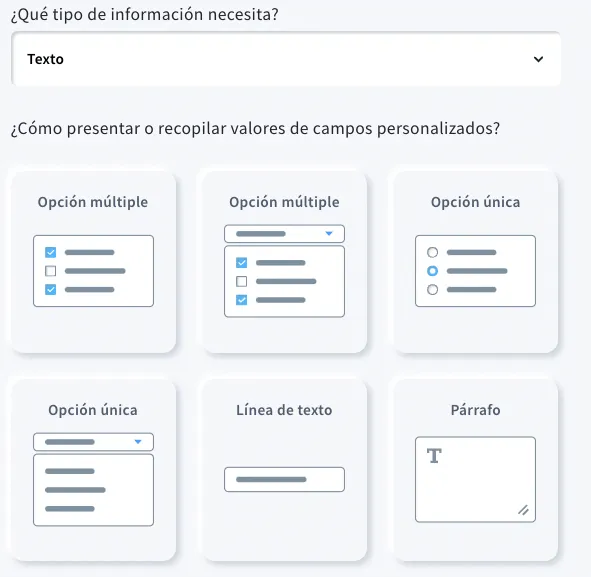Click the multi-select dropdown illustration icon
Viewport: 591px width, 577px height.
[x=284, y=271]
